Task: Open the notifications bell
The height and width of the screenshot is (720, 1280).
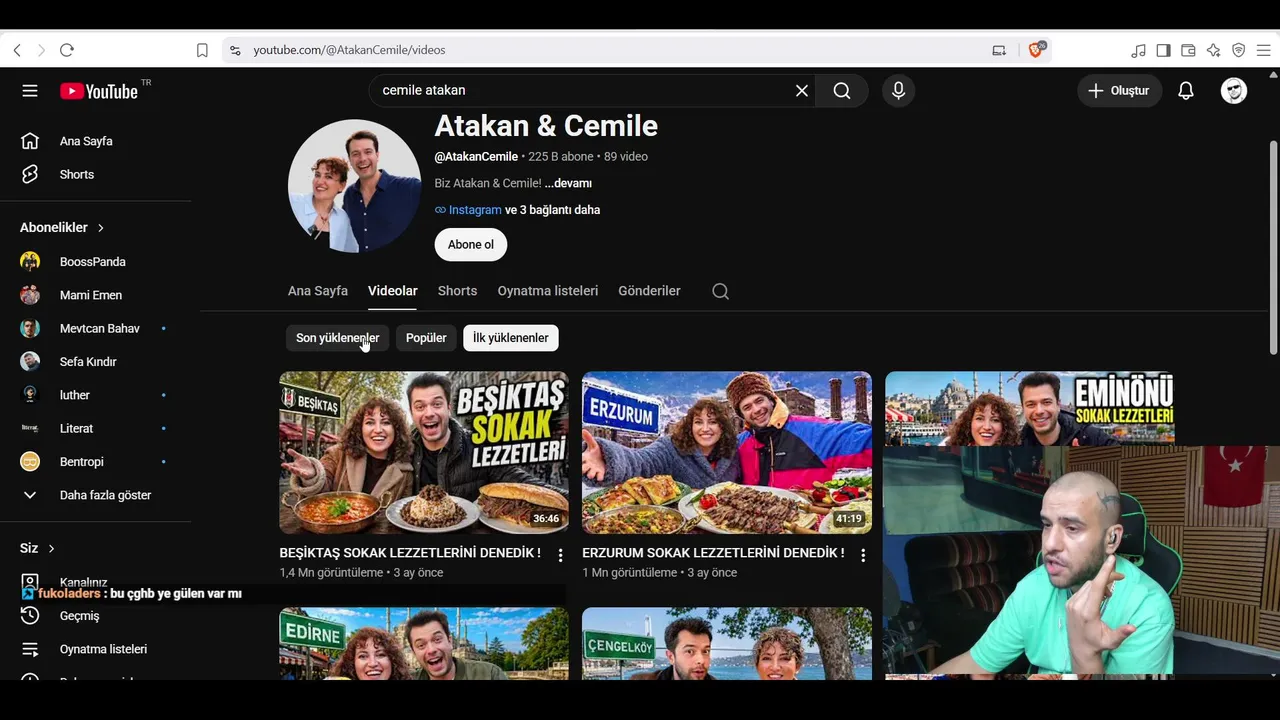Action: pyautogui.click(x=1186, y=91)
